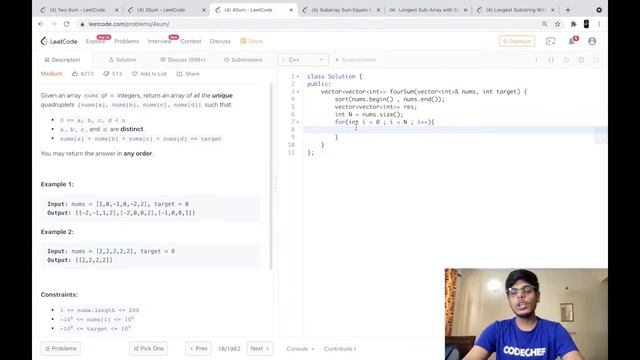640x360 pixels.
Task: Click the Medium difficulty label
Action: pos(51,74)
